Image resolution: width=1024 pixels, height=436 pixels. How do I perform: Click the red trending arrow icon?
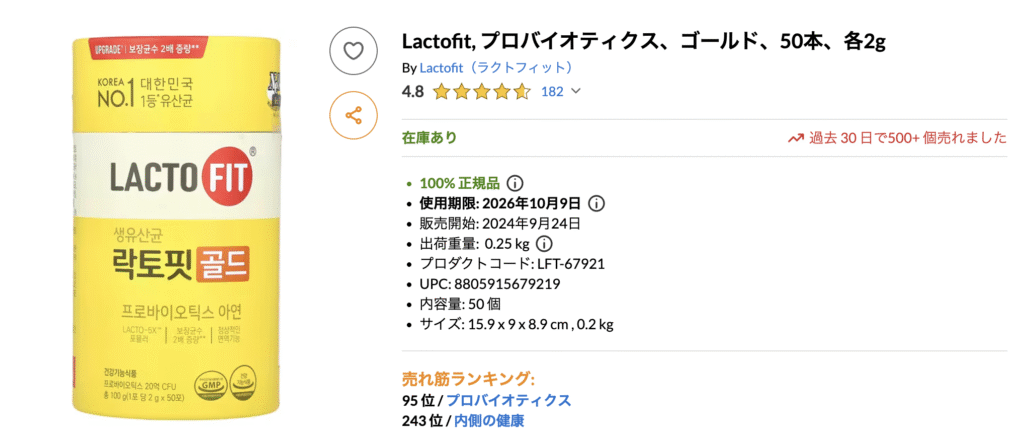pos(796,138)
